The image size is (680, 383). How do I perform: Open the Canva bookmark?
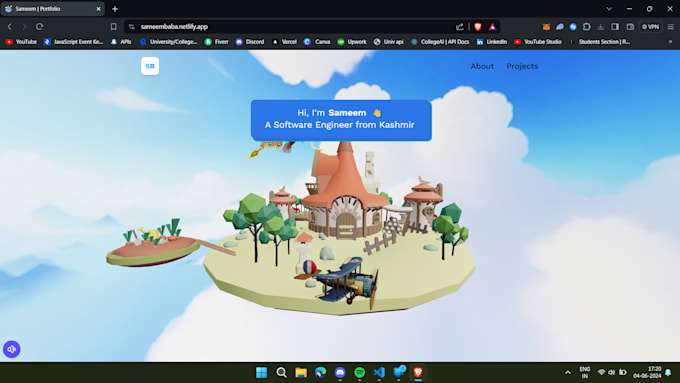tap(317, 42)
